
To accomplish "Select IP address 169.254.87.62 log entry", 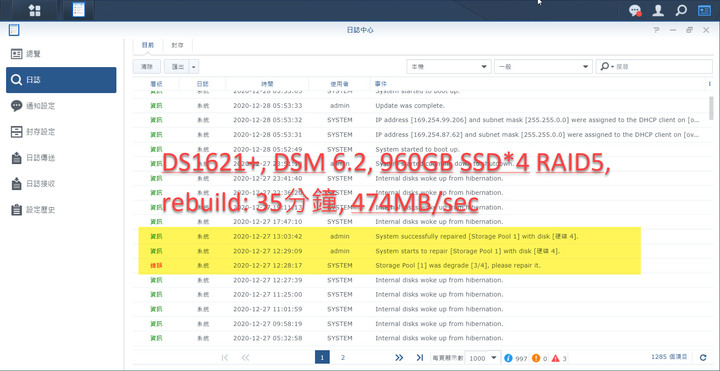I will (x=420, y=135).
